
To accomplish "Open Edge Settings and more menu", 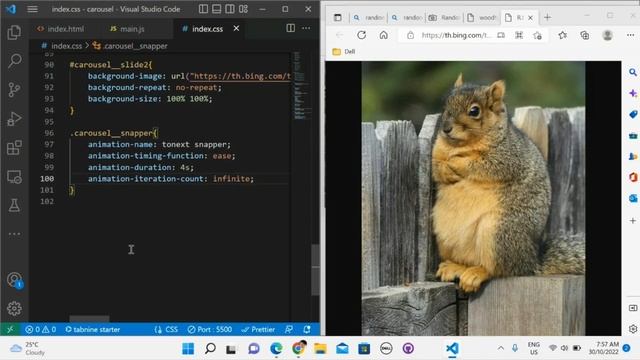I will [630, 35].
